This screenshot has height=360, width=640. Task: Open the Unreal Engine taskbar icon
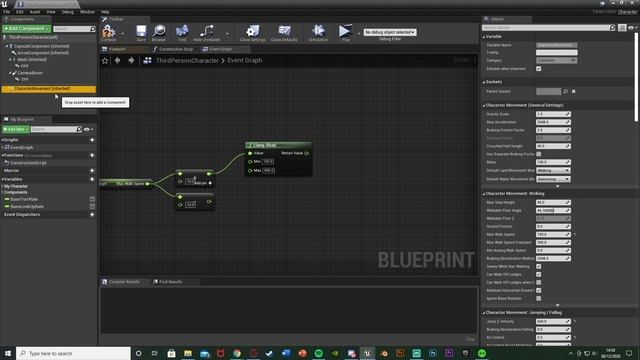click(367, 353)
